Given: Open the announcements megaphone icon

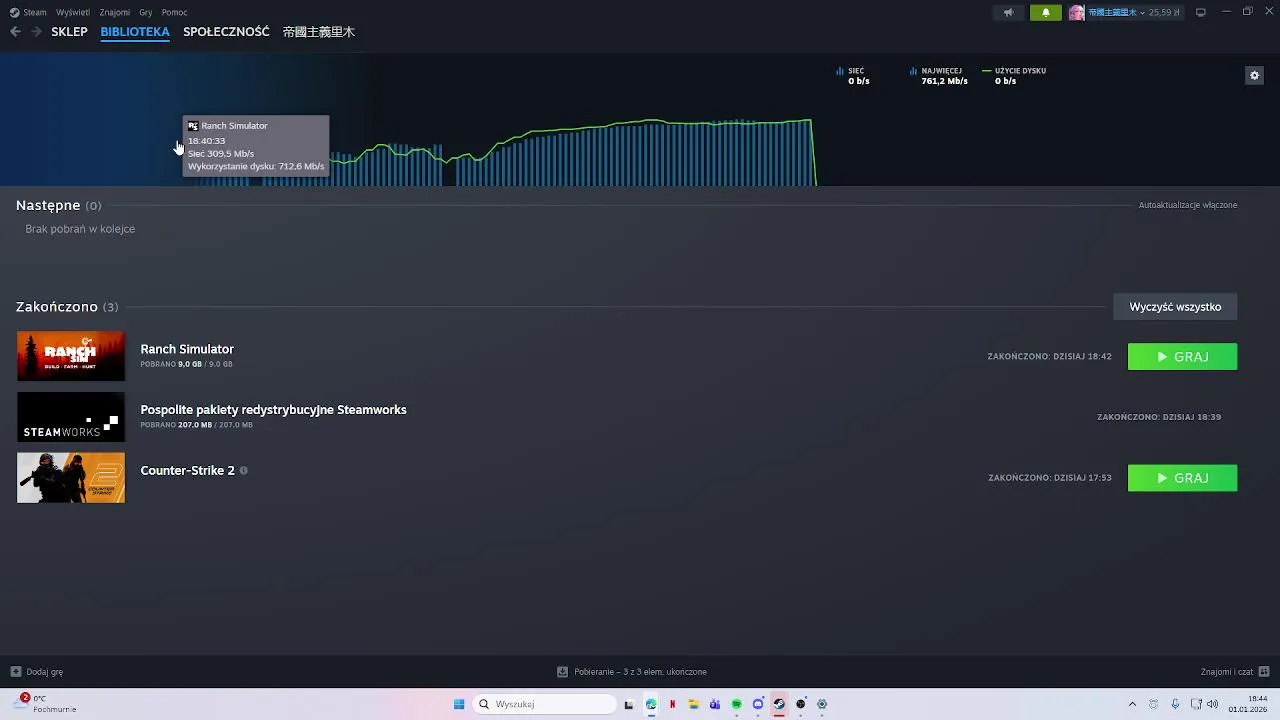Looking at the screenshot, I should [1008, 12].
